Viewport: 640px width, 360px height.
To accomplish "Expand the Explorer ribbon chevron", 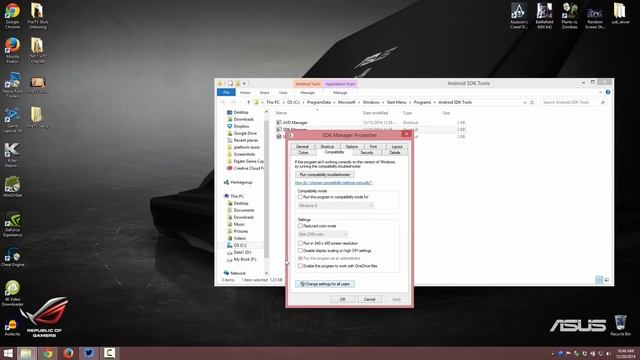I will pos(600,92).
